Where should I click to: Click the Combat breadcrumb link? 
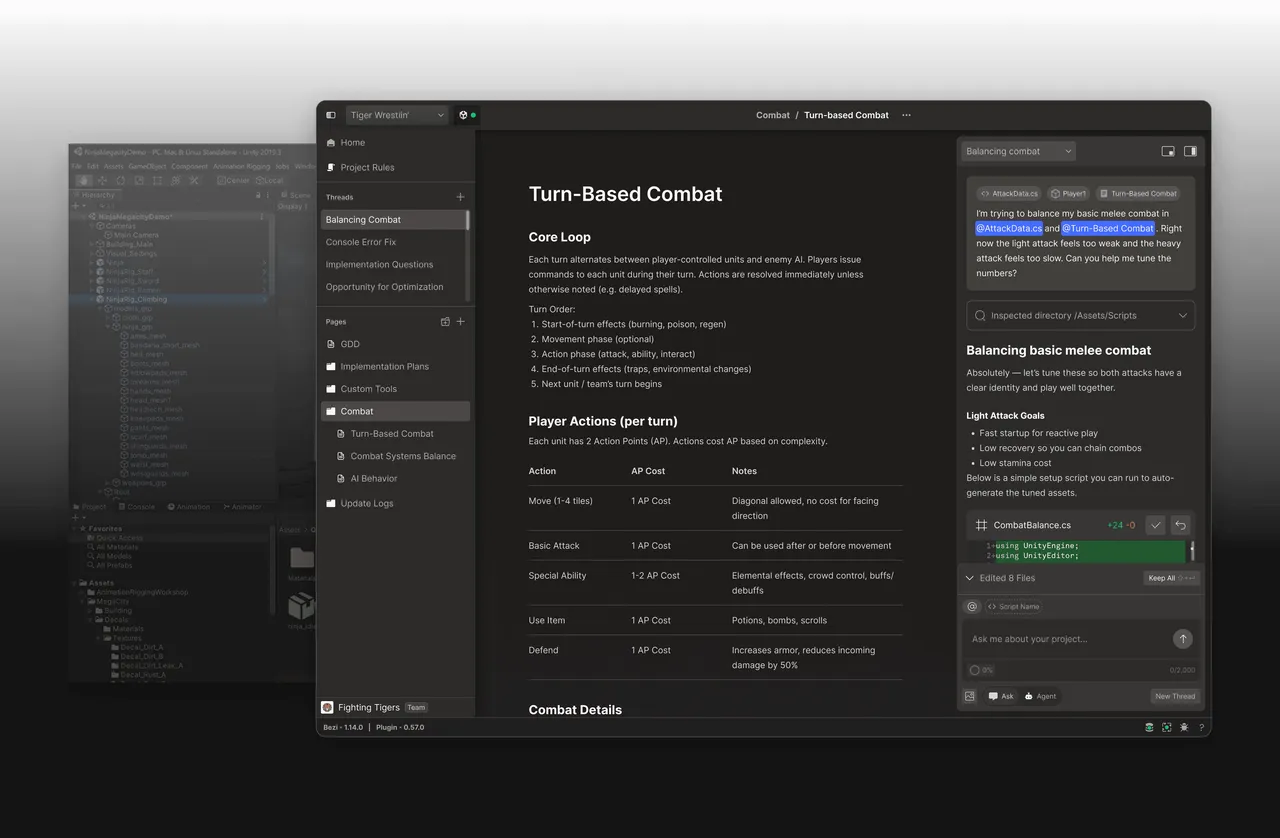pos(772,115)
